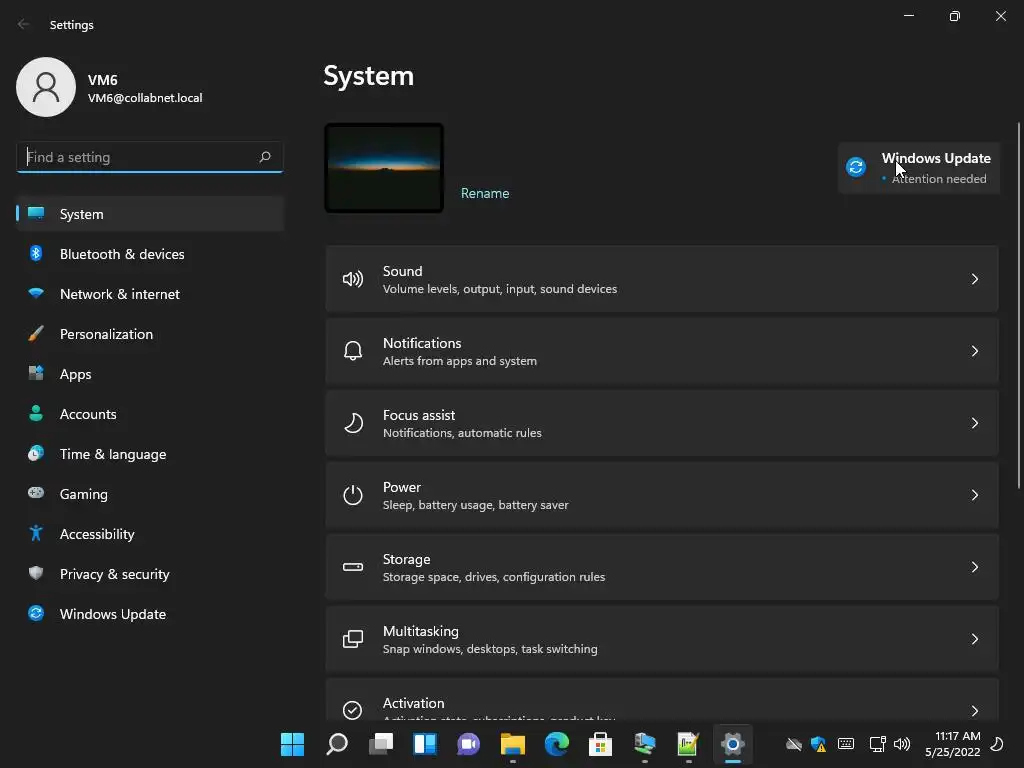This screenshot has height=768, width=1024.
Task: Expand the Multitasking row chevron
Action: pos(974,639)
